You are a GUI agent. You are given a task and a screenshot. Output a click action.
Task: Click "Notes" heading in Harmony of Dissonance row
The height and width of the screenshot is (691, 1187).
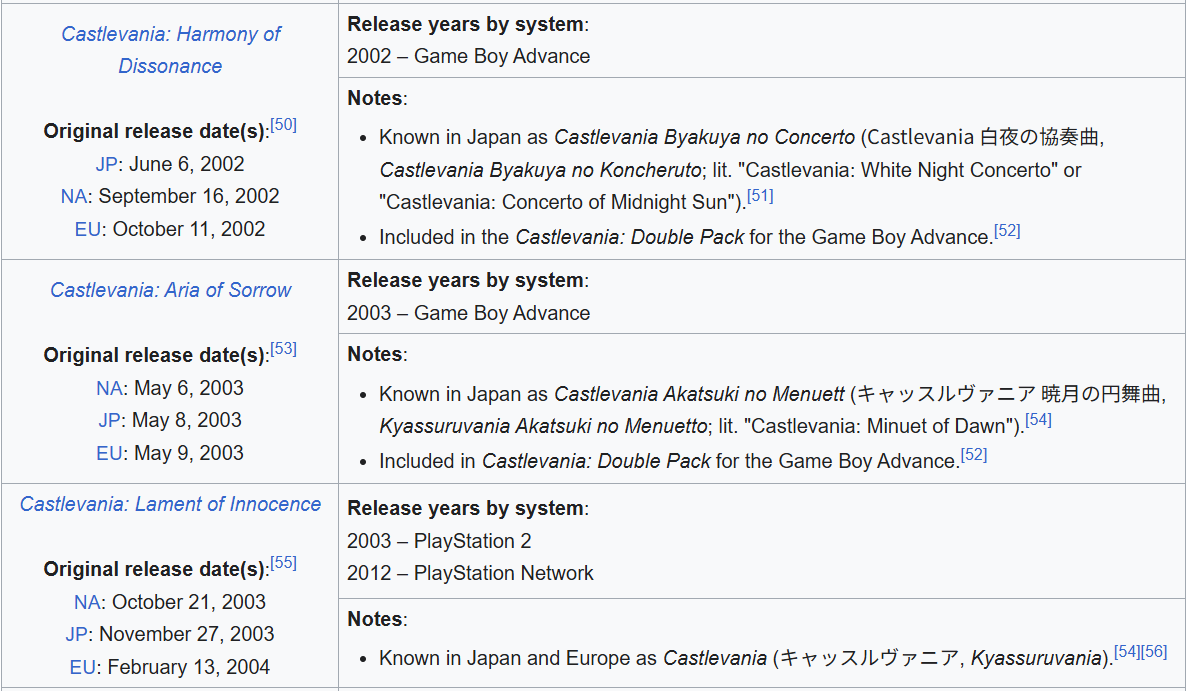[375, 98]
